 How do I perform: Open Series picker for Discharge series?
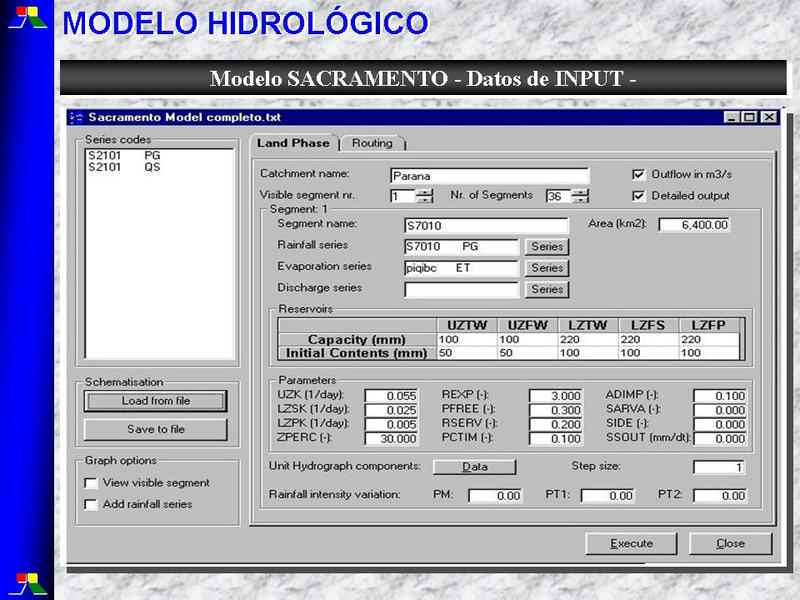click(547, 290)
